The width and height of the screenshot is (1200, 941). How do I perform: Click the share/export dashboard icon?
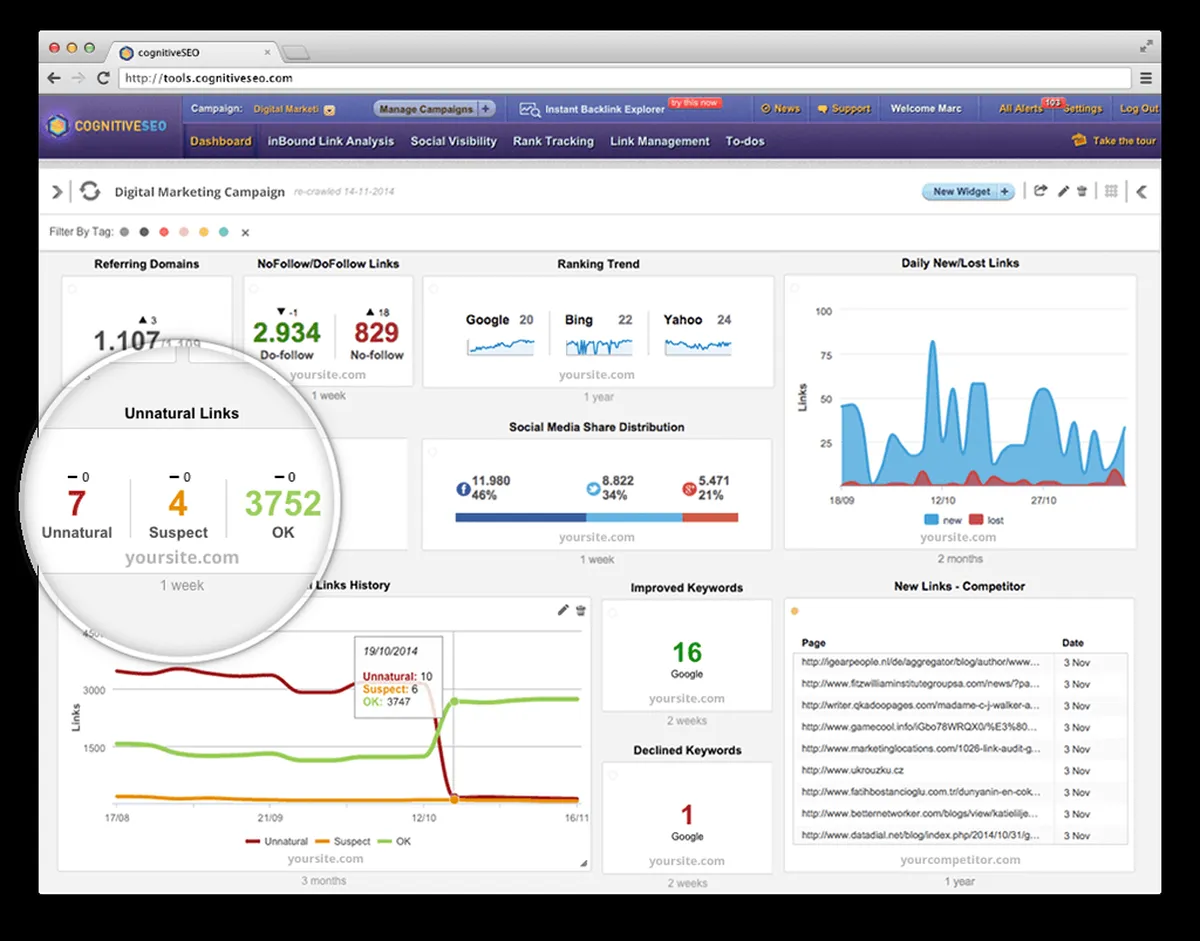(x=1040, y=191)
